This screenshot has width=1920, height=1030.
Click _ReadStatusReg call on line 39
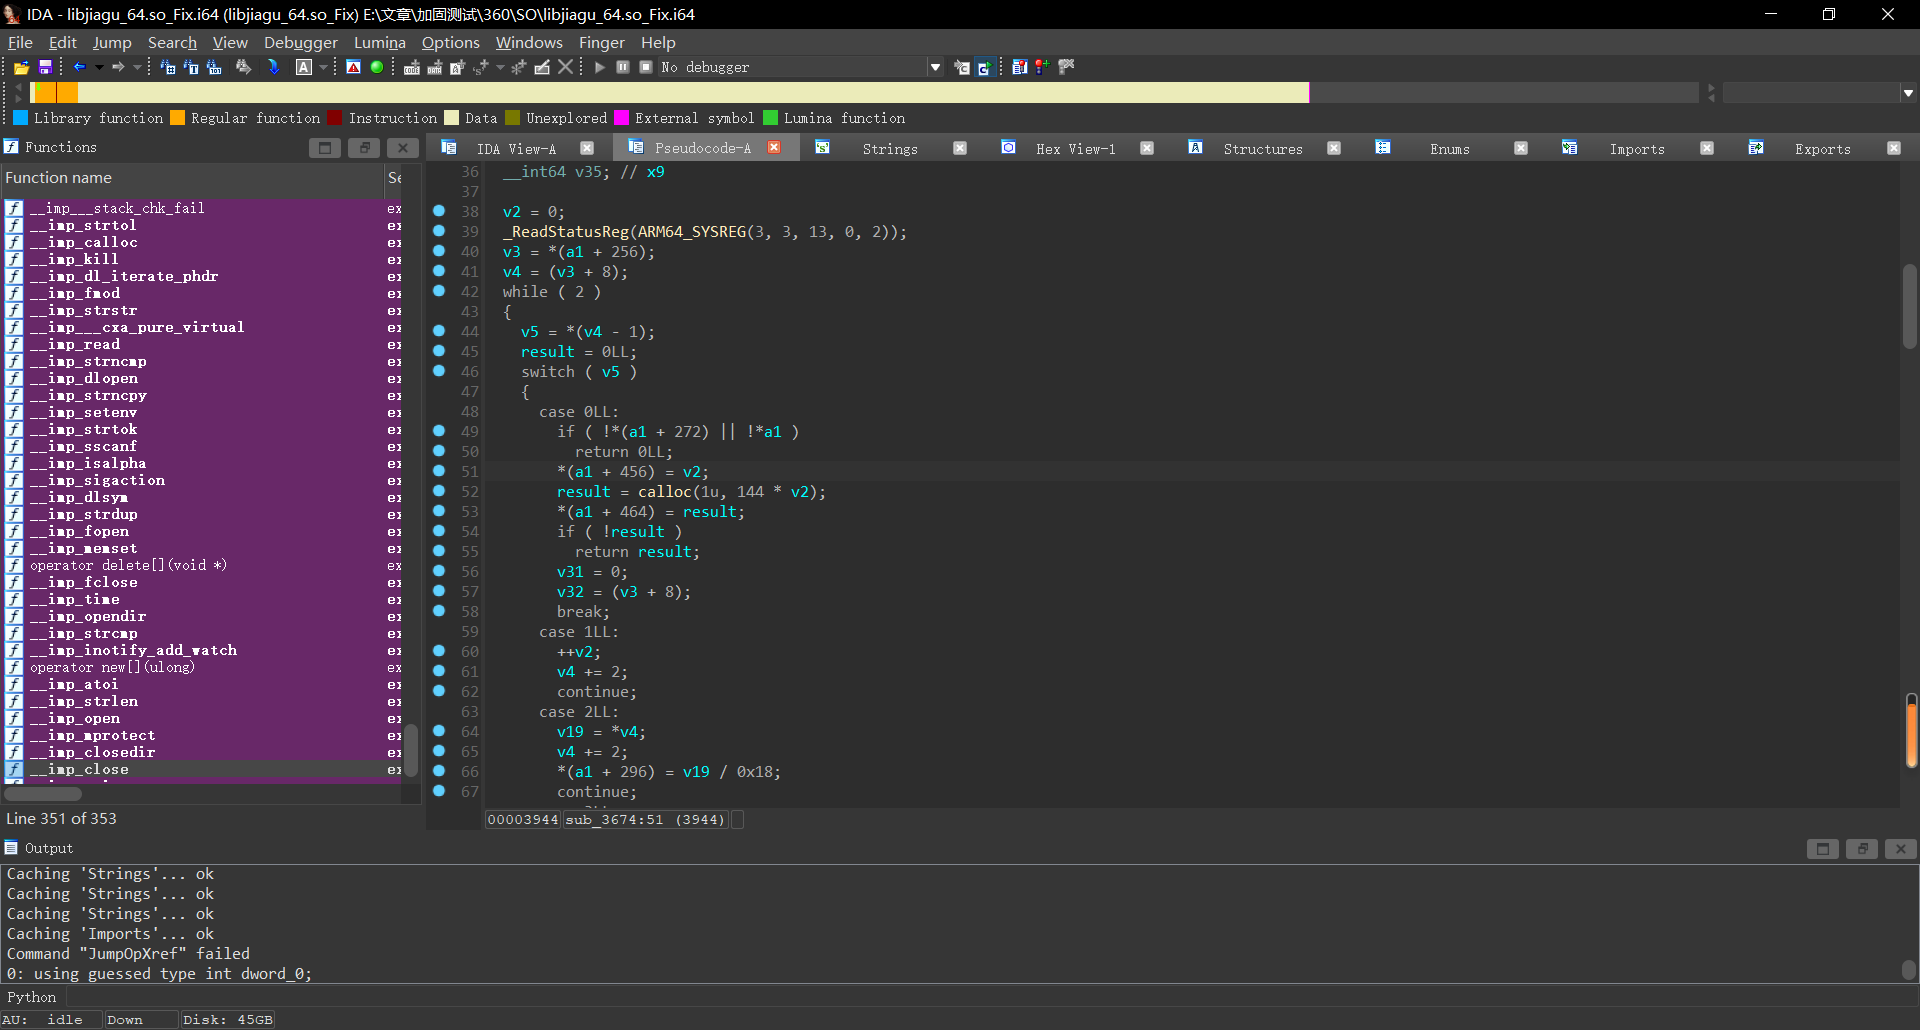(x=566, y=232)
